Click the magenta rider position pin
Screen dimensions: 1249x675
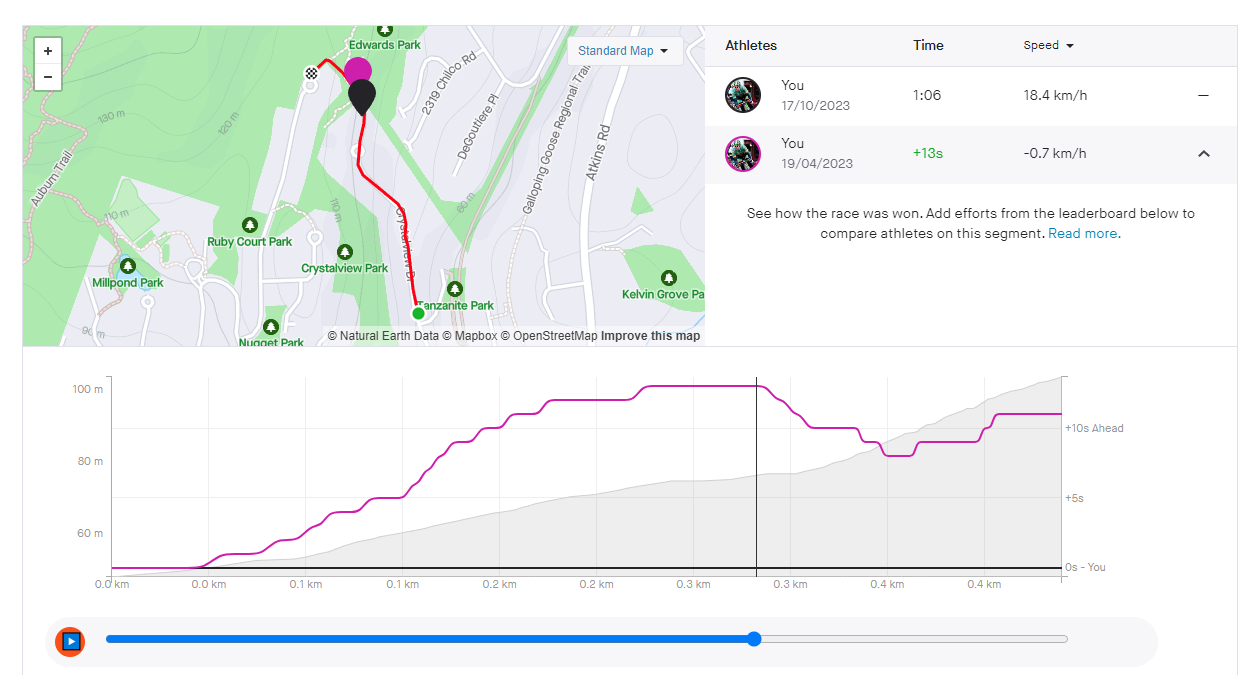[357, 70]
